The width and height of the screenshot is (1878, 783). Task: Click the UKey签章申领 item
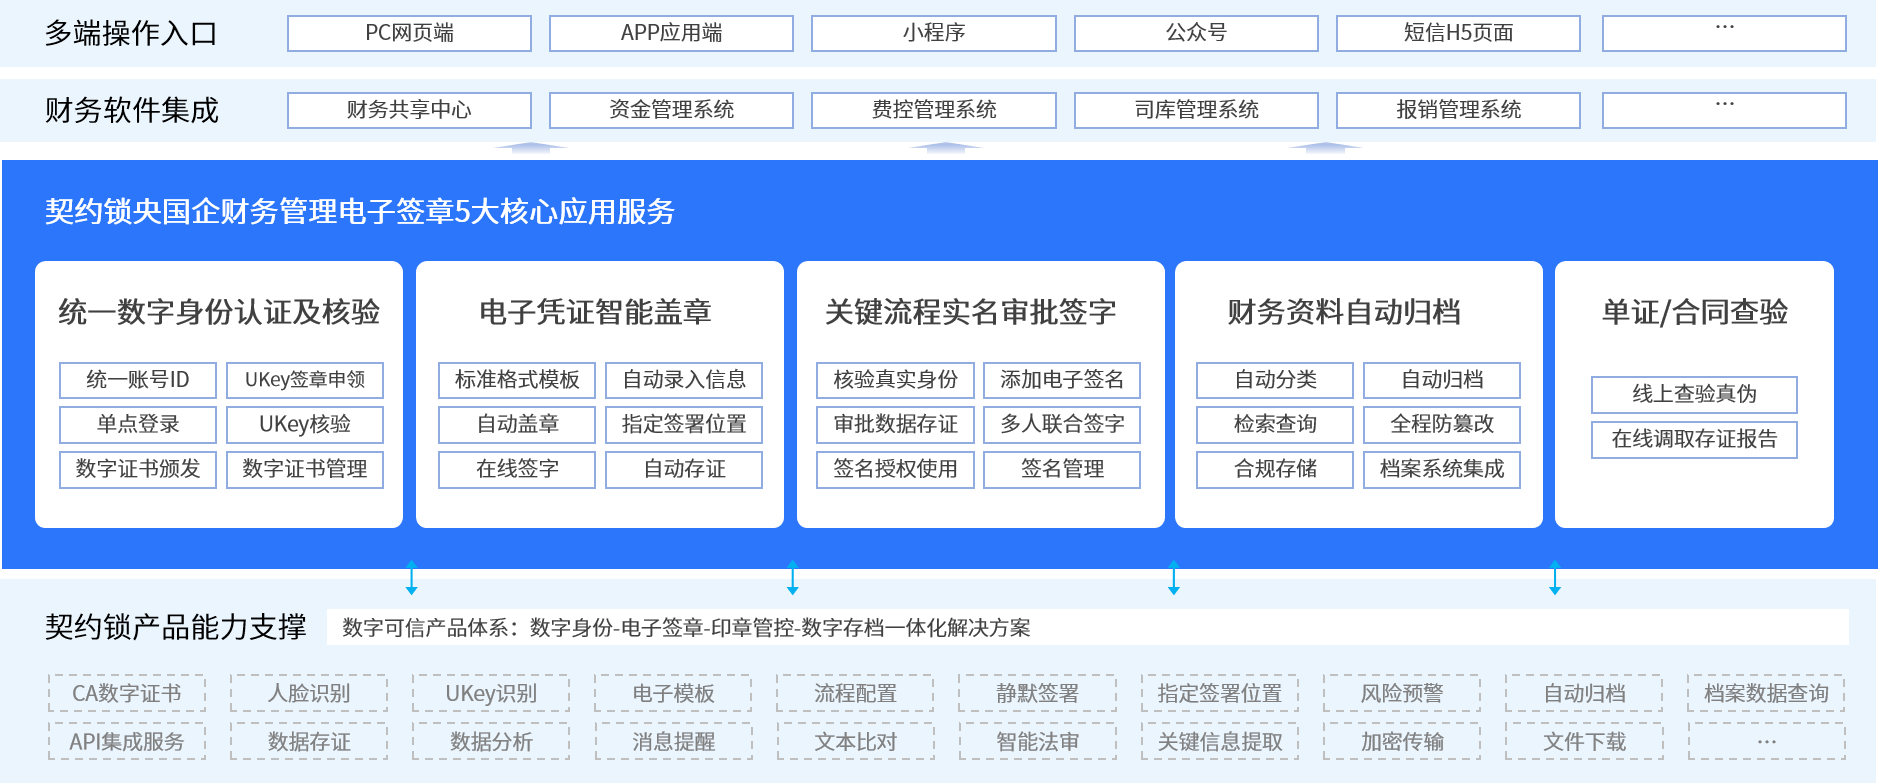pyautogui.click(x=305, y=380)
